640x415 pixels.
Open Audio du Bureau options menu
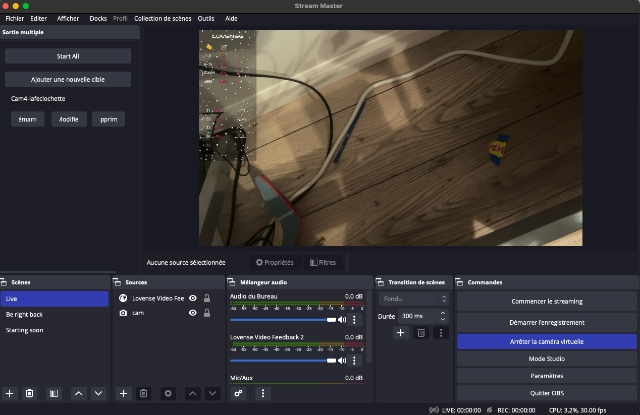click(354, 320)
